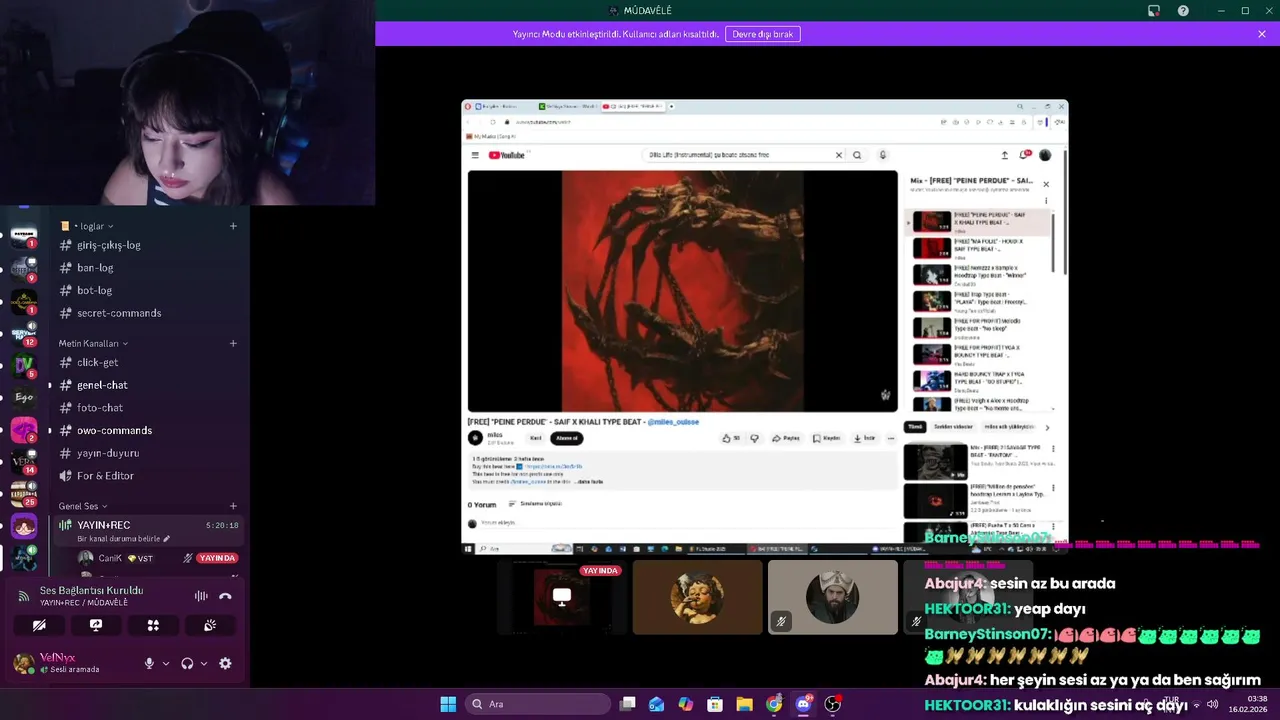
Task: Open voice connection signal info icon
Action: tap(24, 596)
